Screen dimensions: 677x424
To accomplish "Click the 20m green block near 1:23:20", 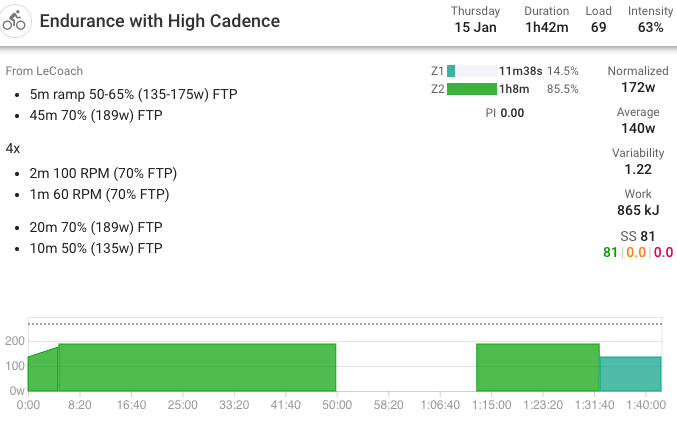I will (x=537, y=368).
